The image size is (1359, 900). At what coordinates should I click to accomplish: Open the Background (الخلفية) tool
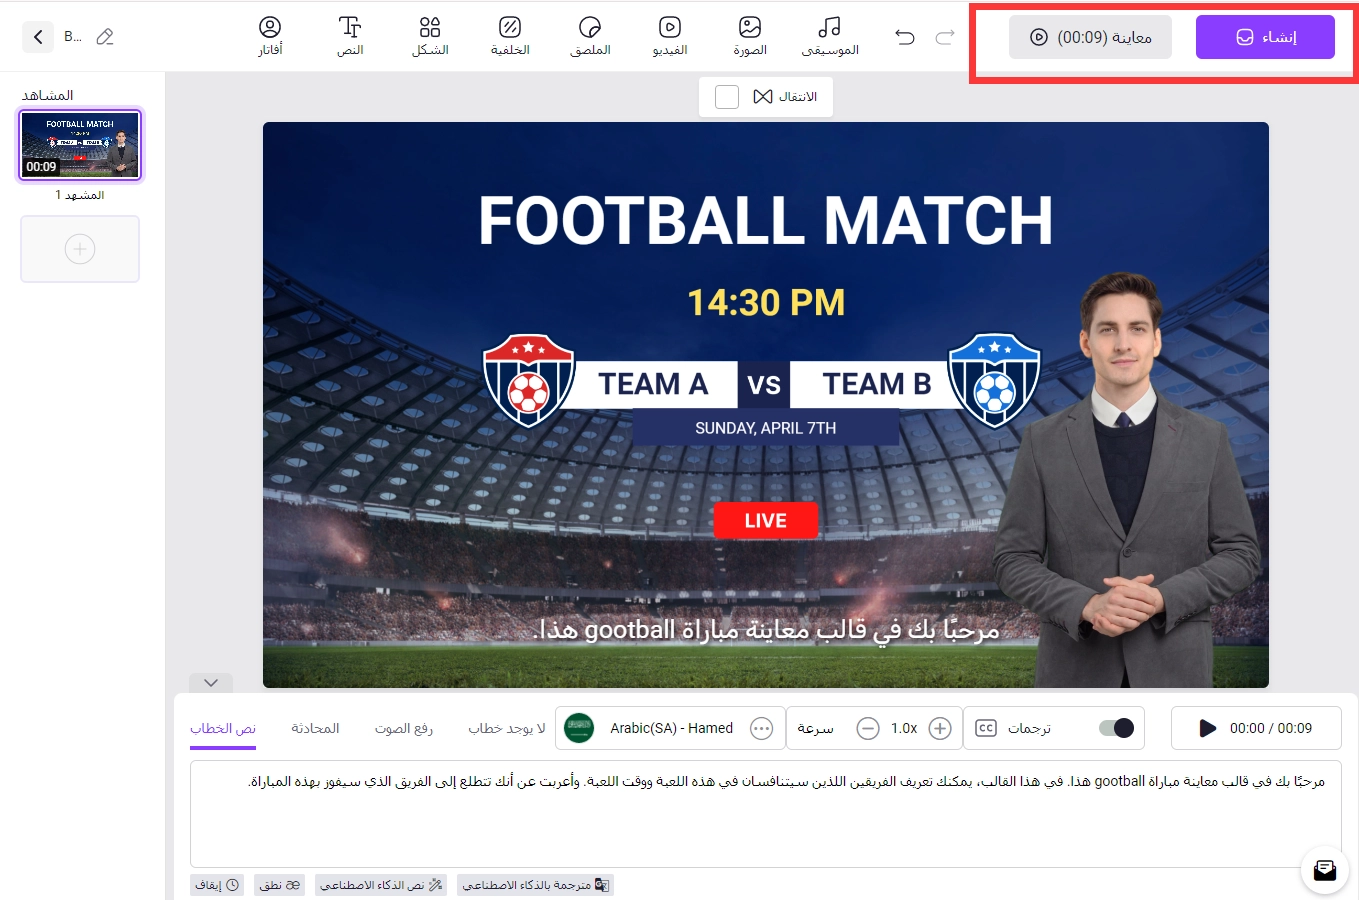(510, 36)
